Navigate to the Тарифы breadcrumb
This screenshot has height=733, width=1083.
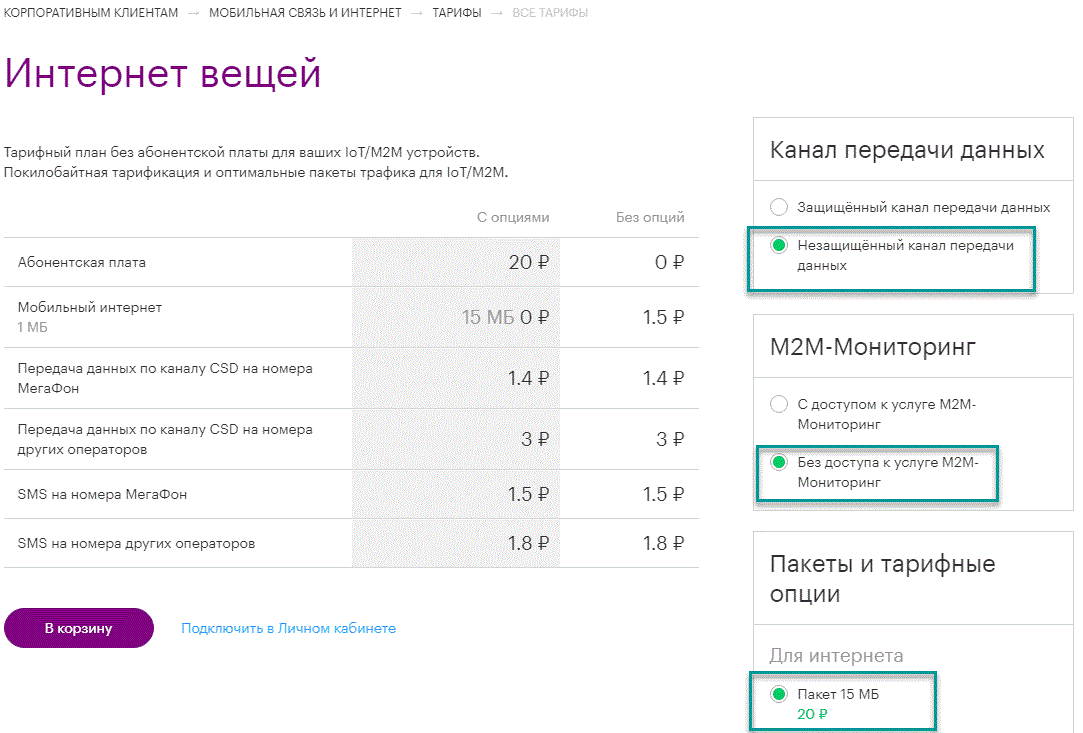click(x=456, y=13)
